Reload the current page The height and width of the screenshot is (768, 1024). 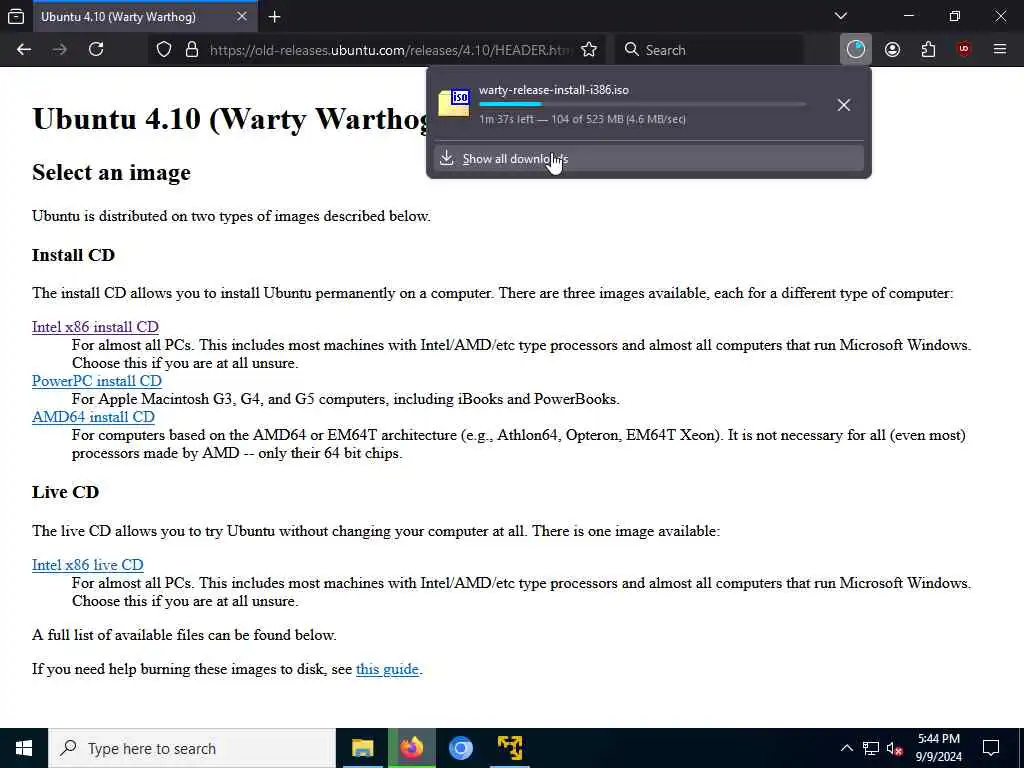pos(96,50)
